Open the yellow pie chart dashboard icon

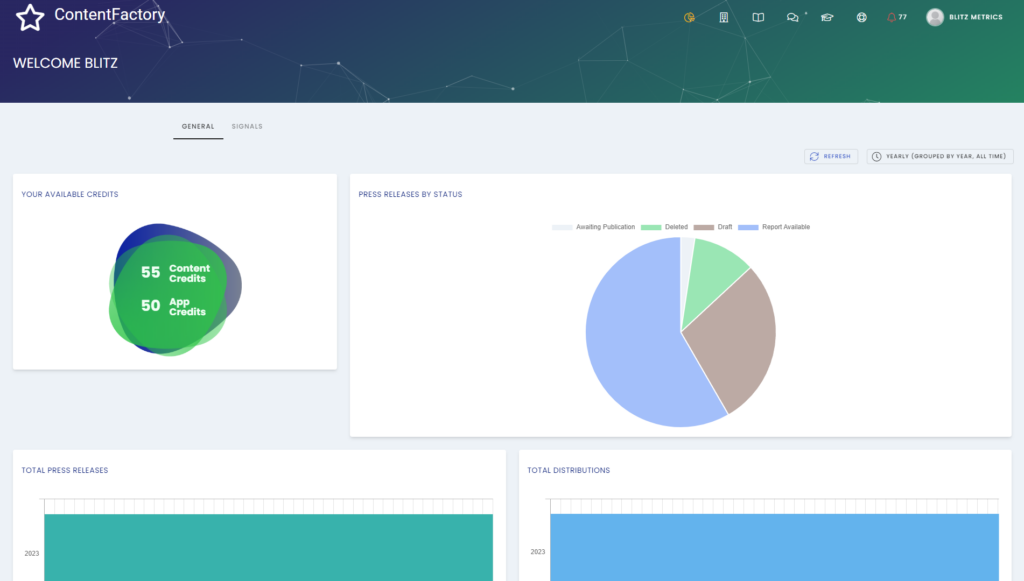coord(689,17)
